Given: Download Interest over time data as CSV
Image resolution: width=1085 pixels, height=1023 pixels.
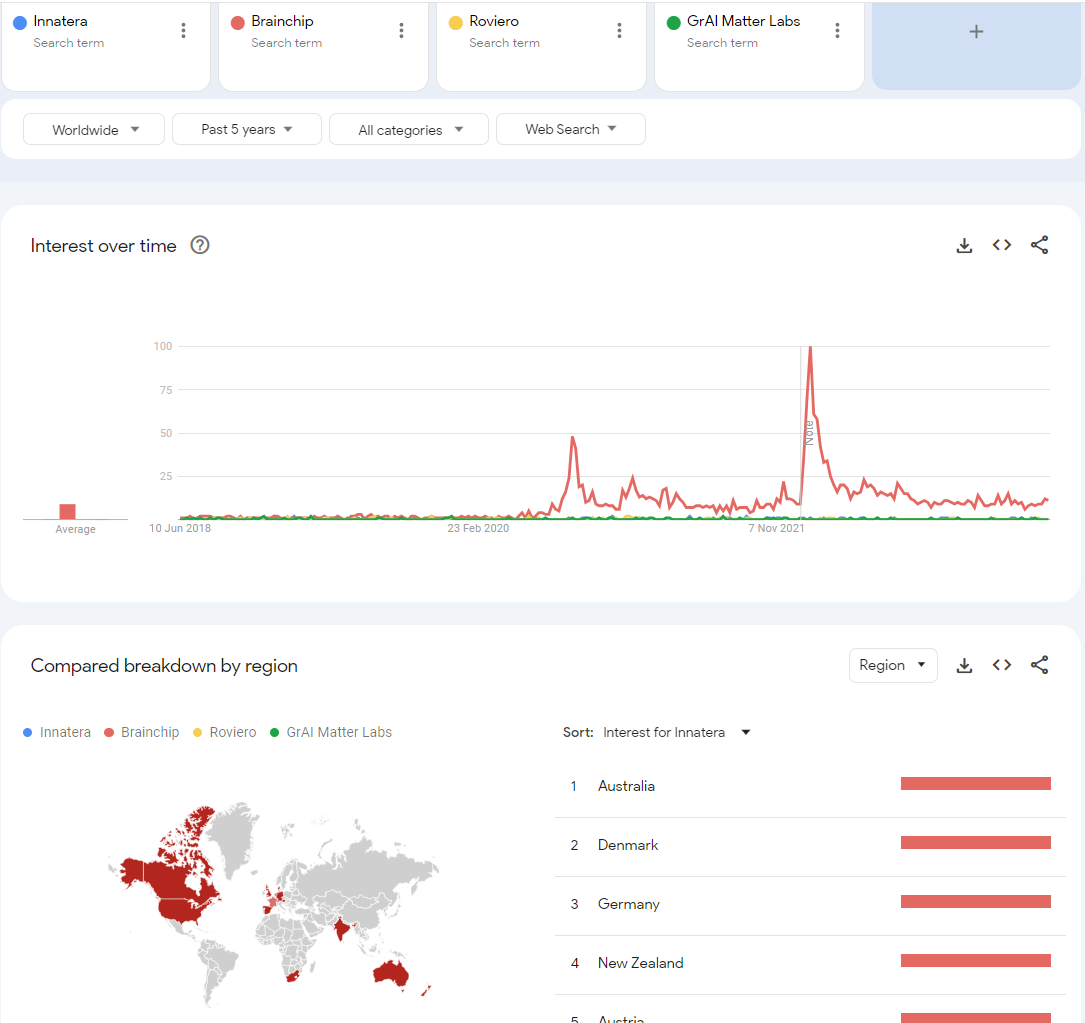Looking at the screenshot, I should click(965, 245).
